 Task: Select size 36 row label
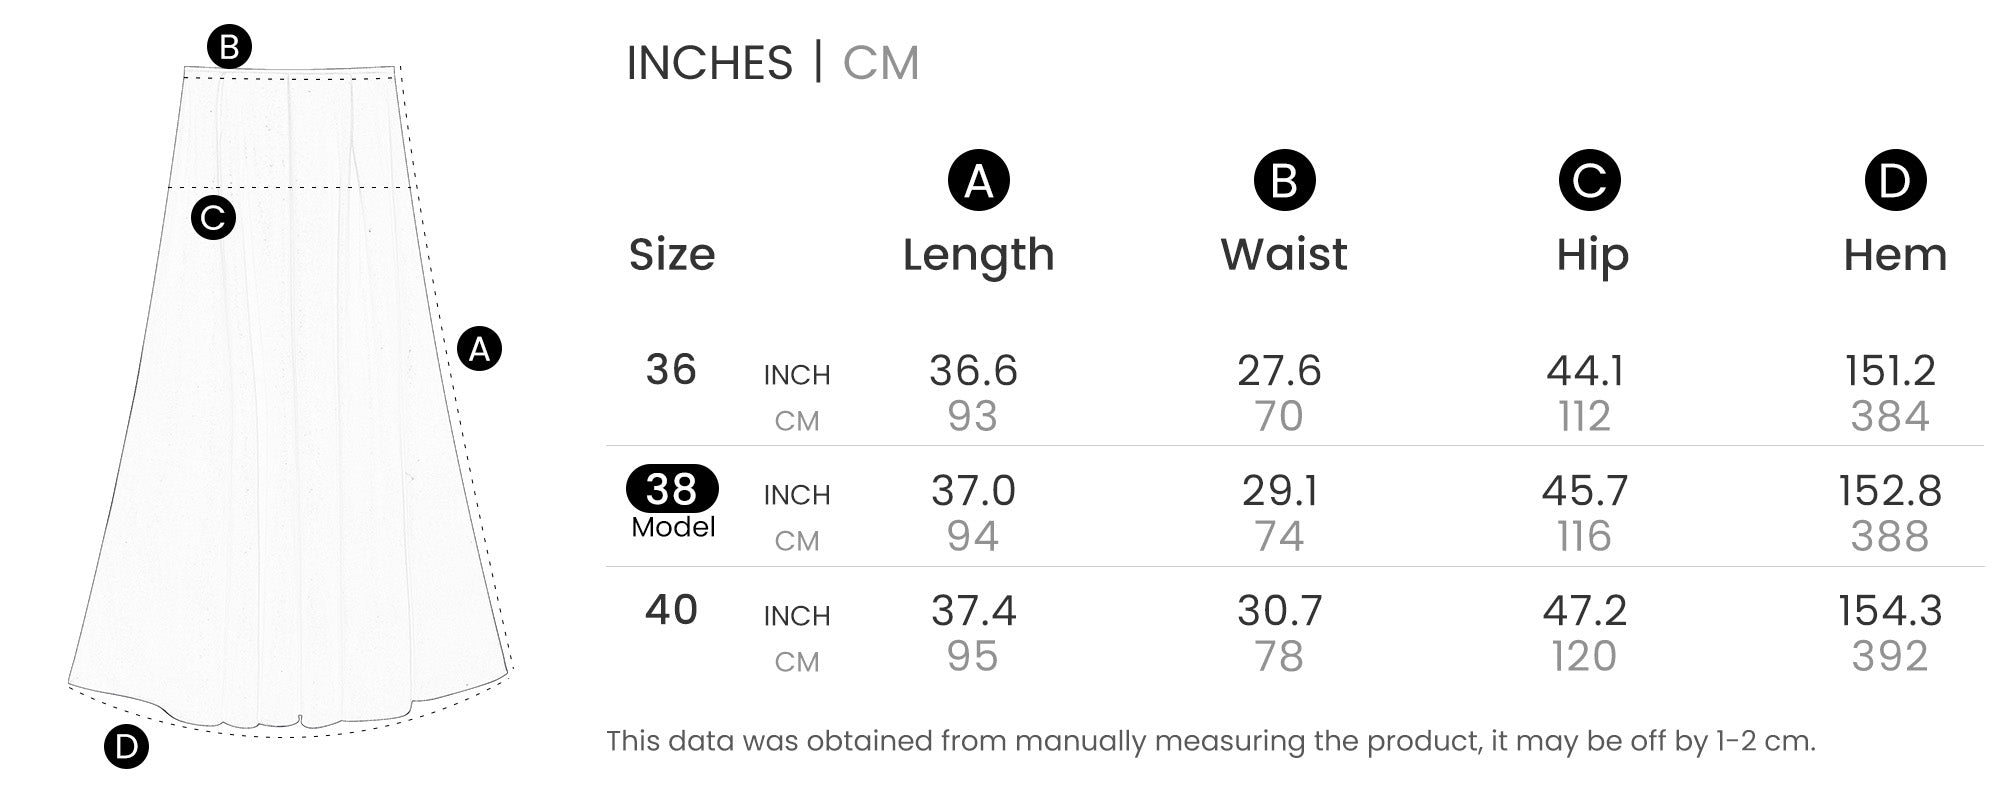click(671, 370)
